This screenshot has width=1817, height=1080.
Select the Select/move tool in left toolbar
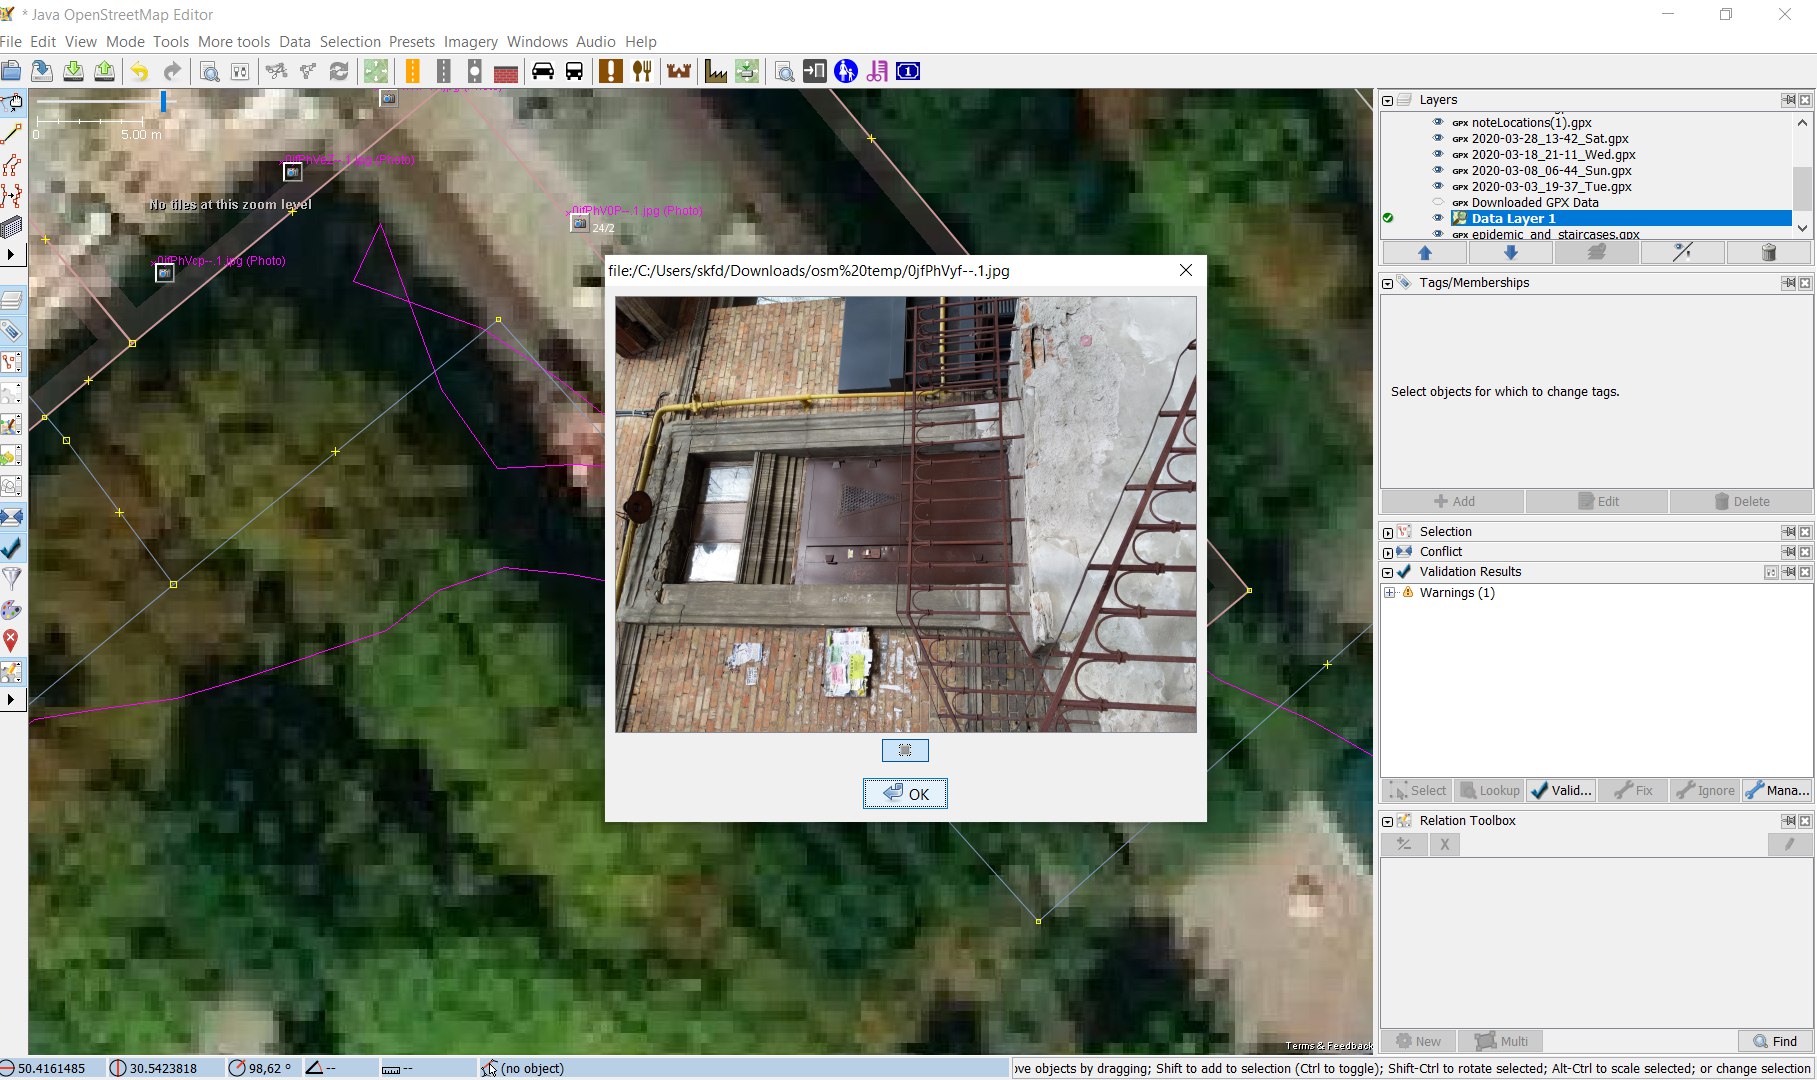[11, 102]
